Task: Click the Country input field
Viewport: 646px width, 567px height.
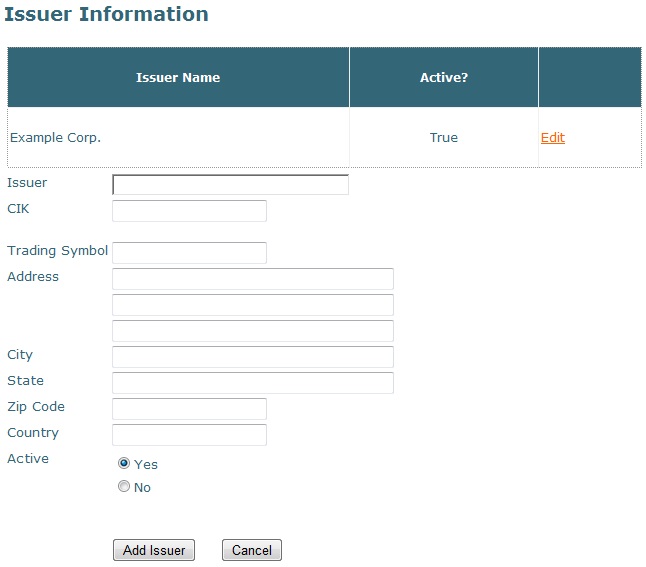Action: click(x=189, y=435)
